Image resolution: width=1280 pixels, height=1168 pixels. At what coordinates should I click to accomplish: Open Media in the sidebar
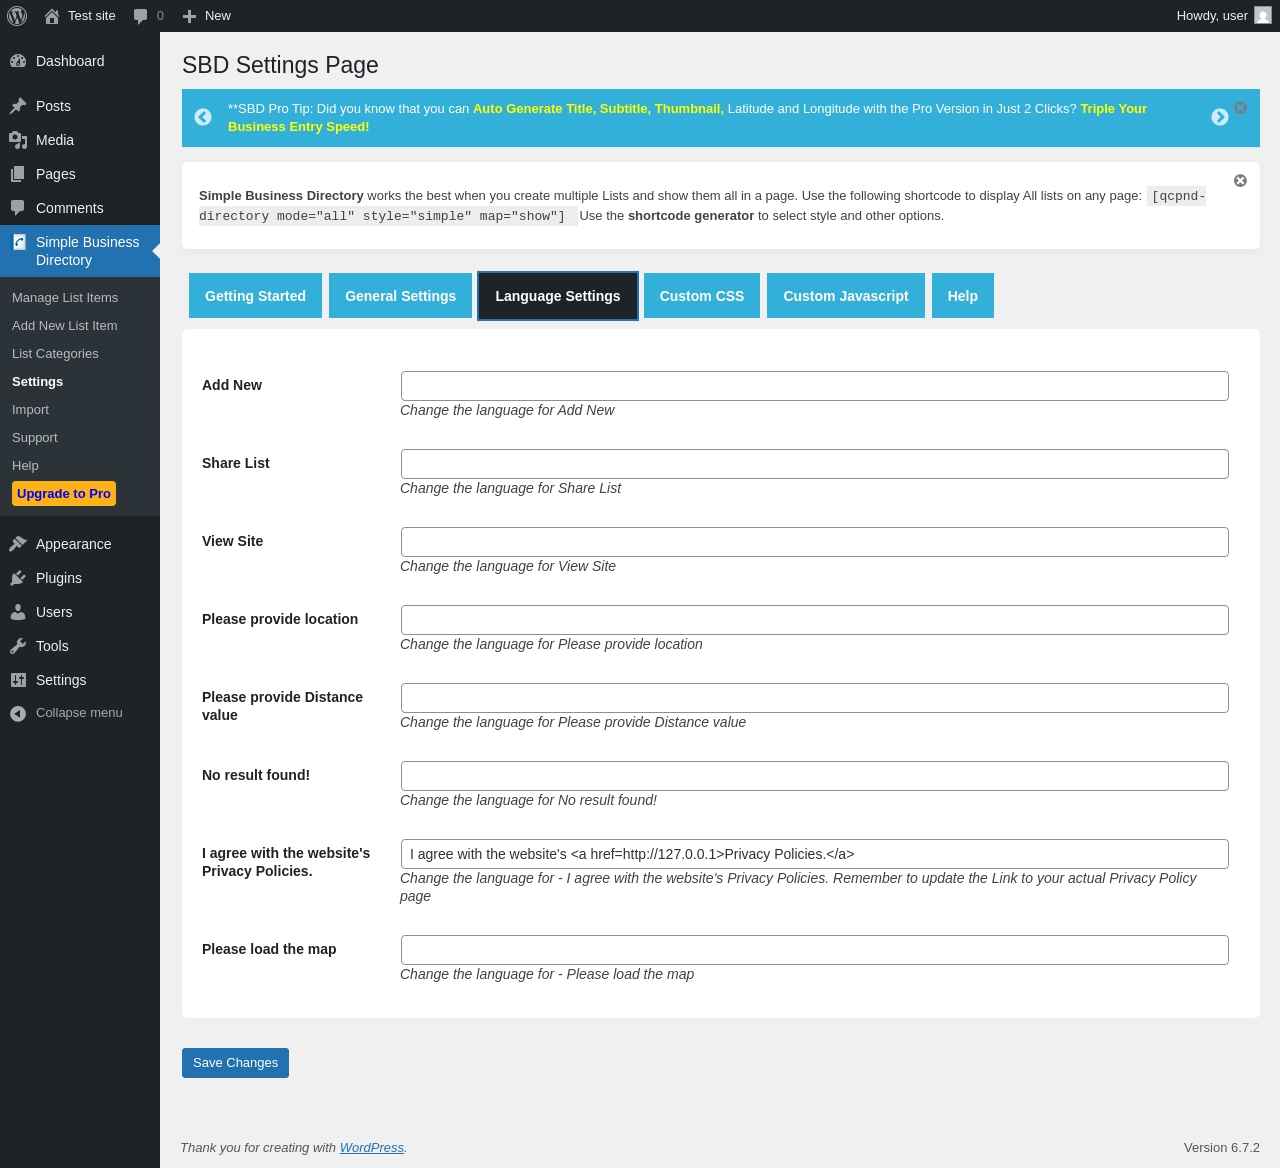(55, 140)
